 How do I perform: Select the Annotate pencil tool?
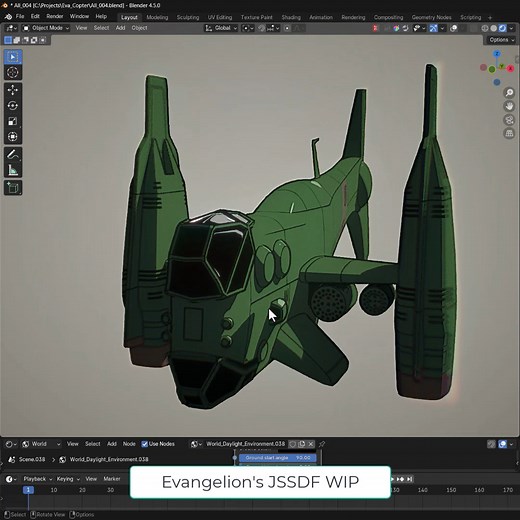[13, 154]
